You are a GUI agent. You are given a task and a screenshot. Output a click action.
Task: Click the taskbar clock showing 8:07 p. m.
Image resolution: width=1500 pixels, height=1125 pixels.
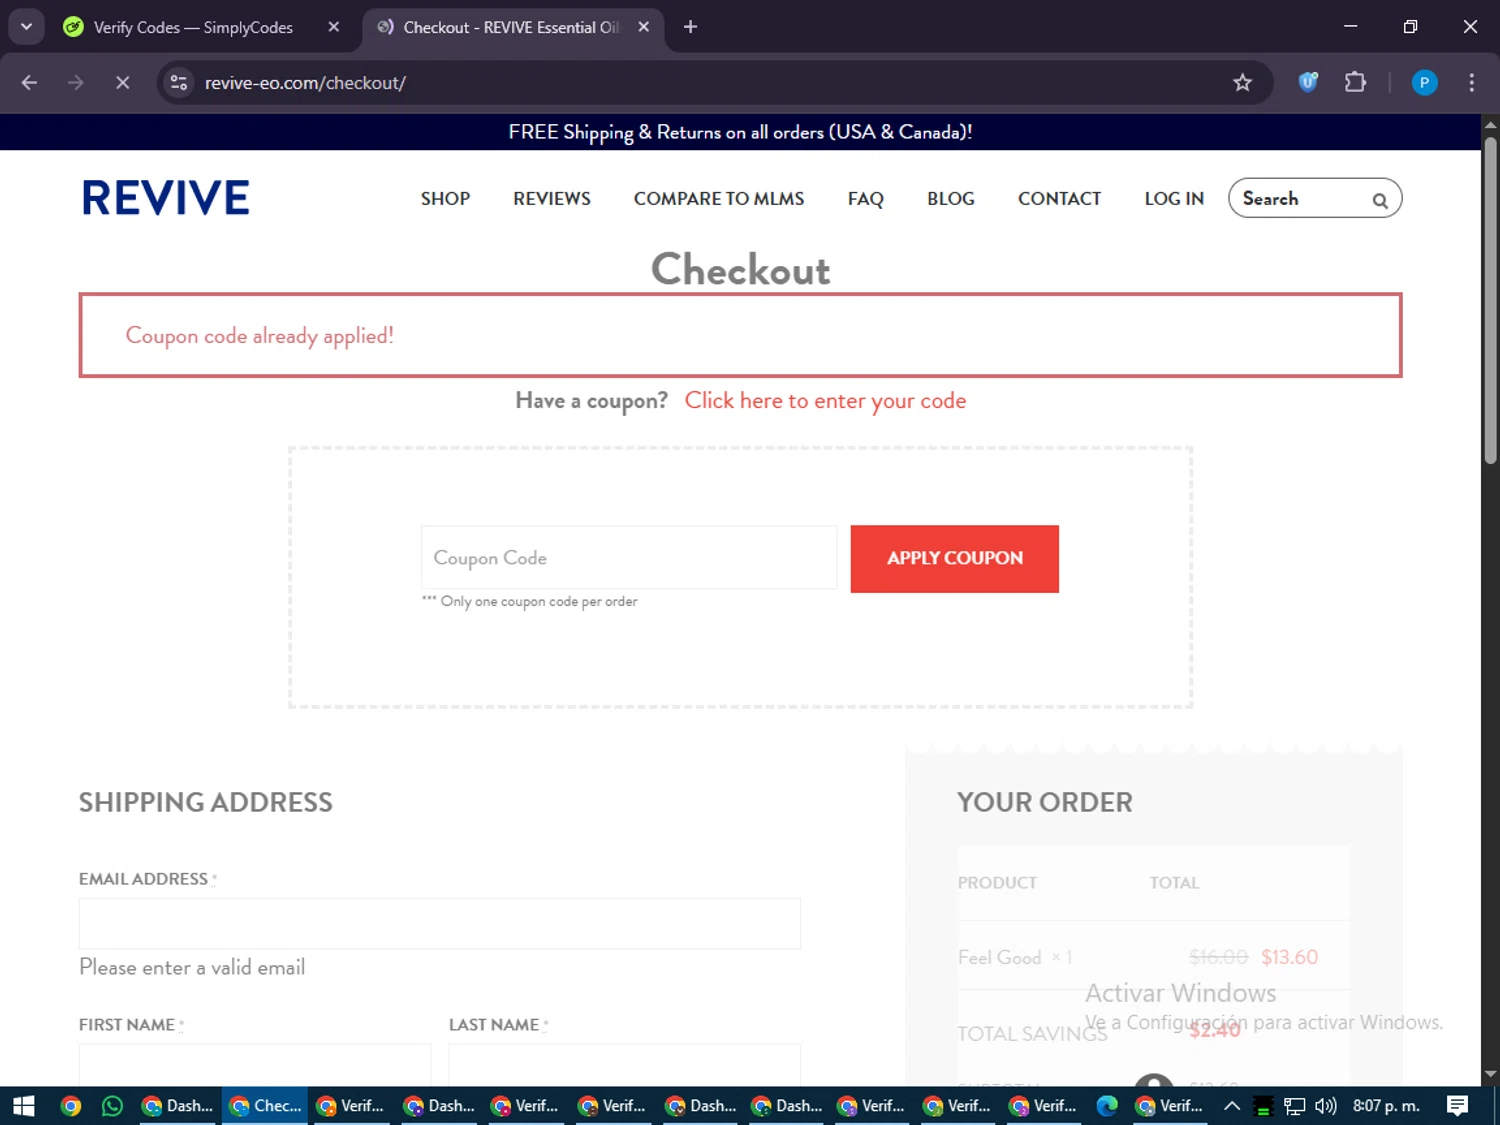pyautogui.click(x=1386, y=1106)
